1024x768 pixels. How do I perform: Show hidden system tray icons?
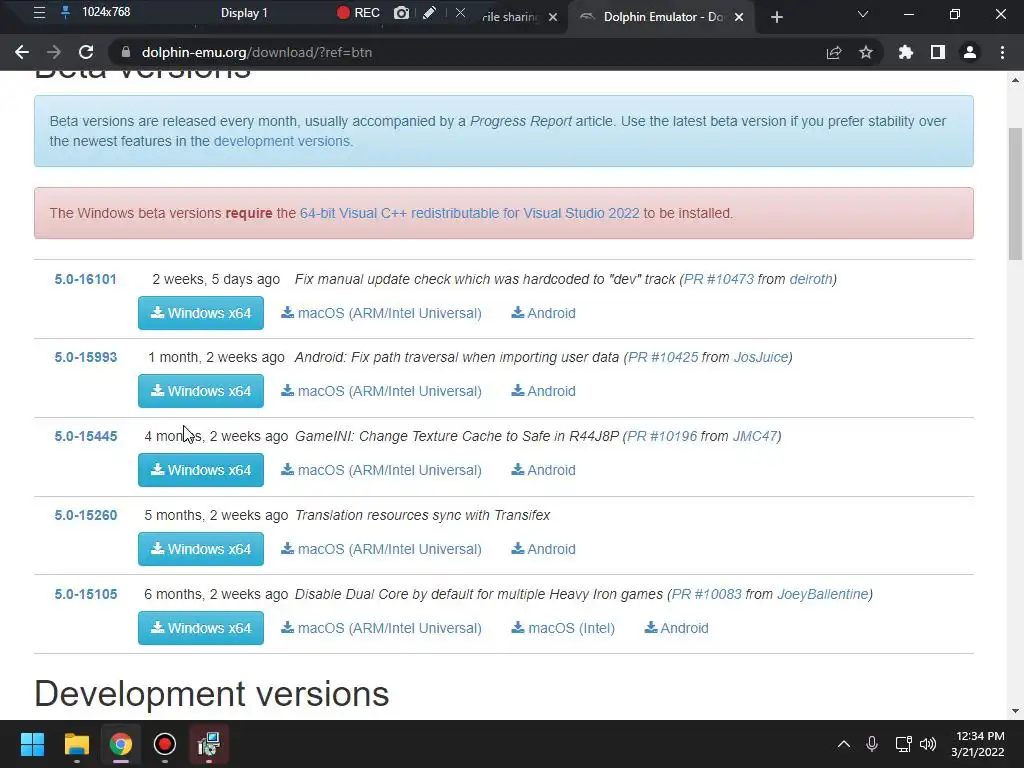point(844,744)
